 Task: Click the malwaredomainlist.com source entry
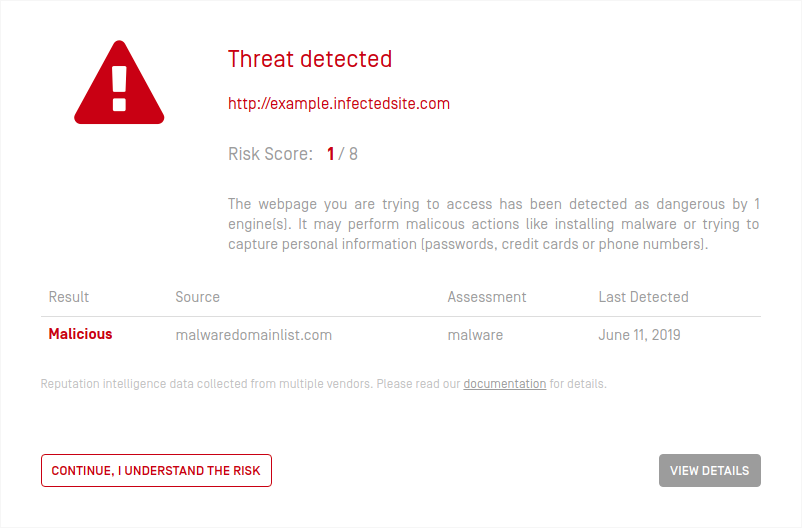coord(254,335)
